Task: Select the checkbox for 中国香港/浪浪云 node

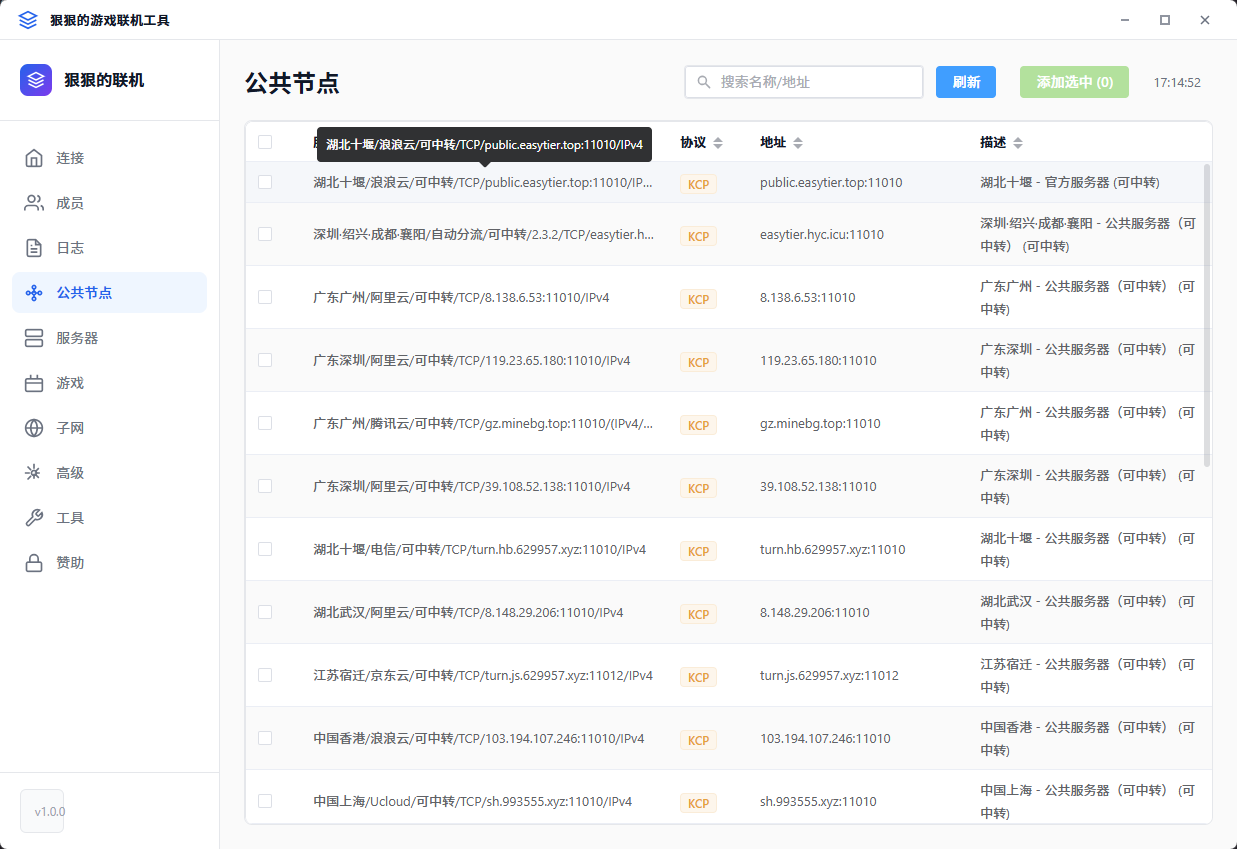Action: [265, 738]
